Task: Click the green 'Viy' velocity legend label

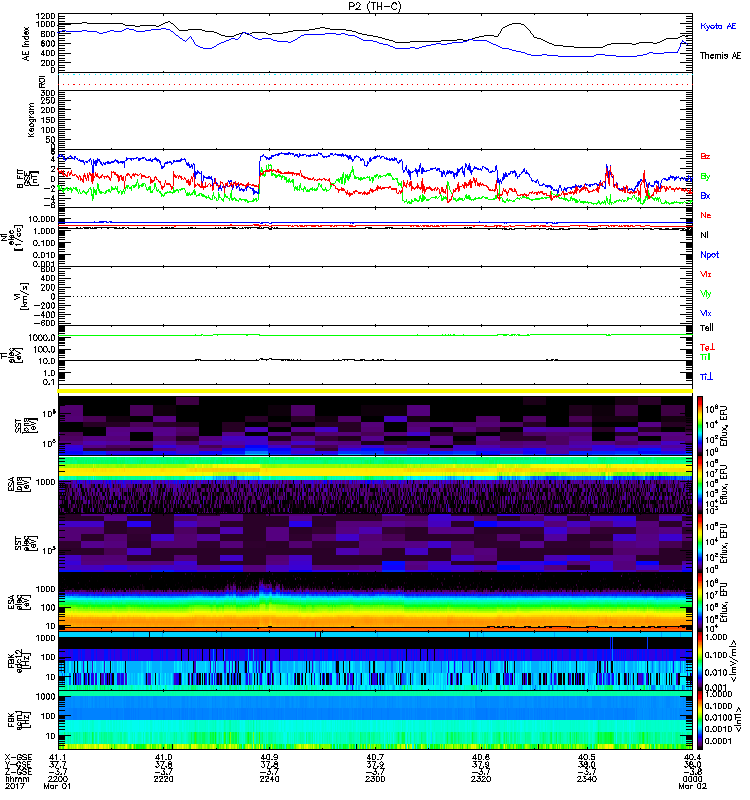Action: 706,294
